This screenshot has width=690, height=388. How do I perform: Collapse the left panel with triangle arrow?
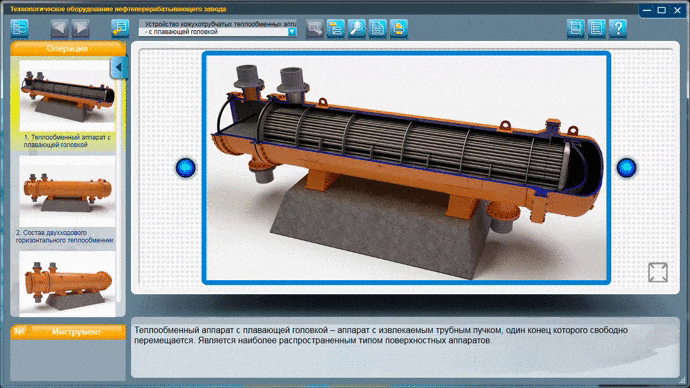[x=118, y=68]
